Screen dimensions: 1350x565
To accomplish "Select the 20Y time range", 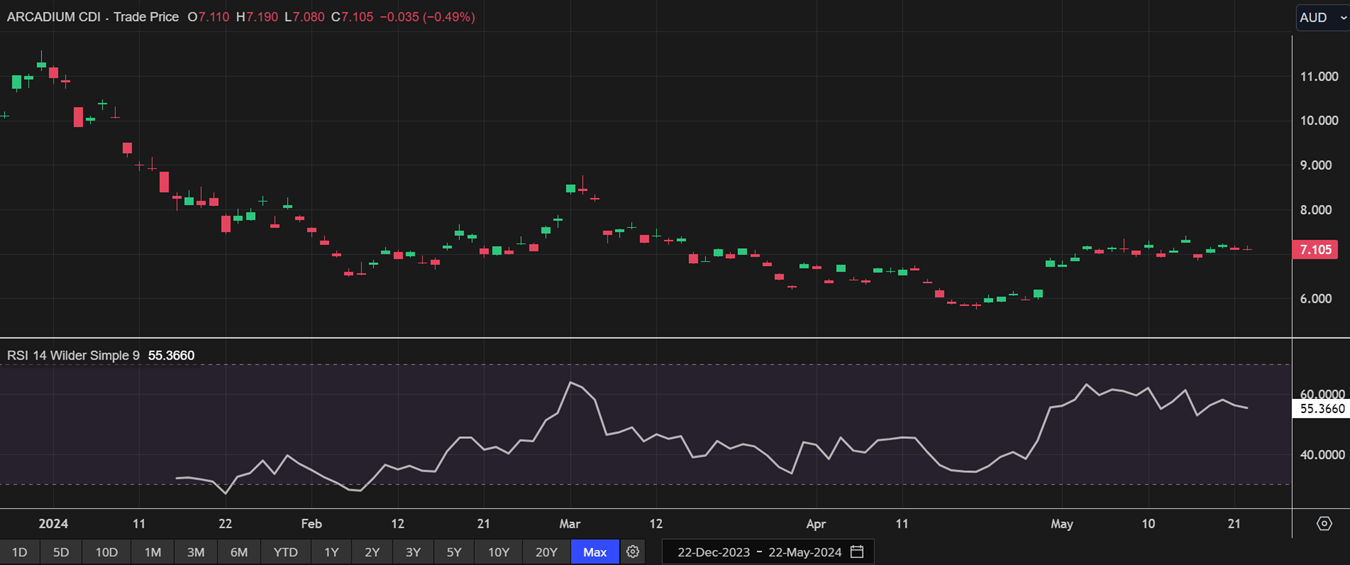I will click(546, 552).
